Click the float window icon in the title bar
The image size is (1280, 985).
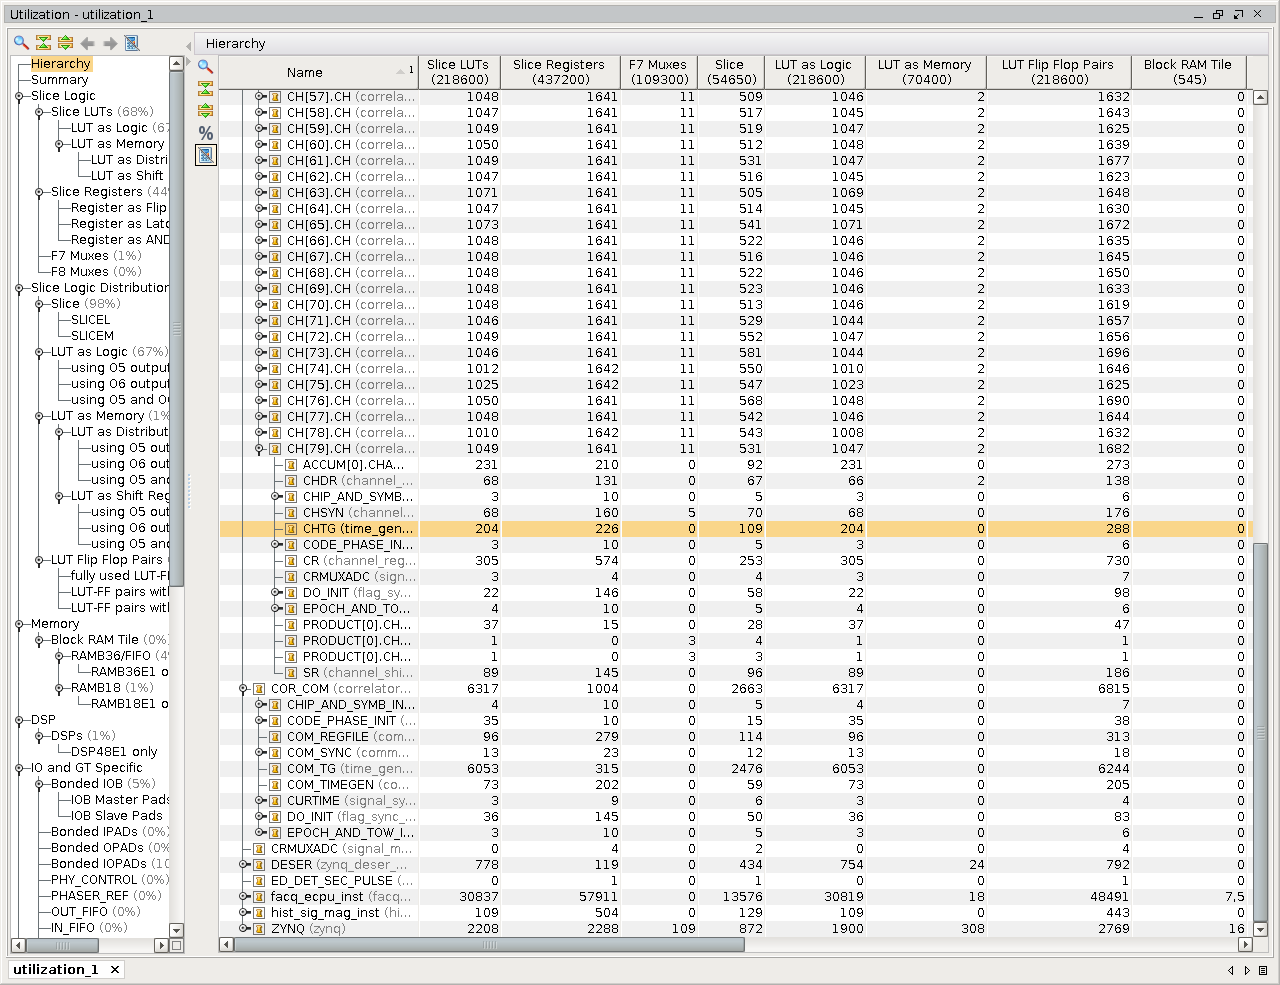coord(1240,14)
